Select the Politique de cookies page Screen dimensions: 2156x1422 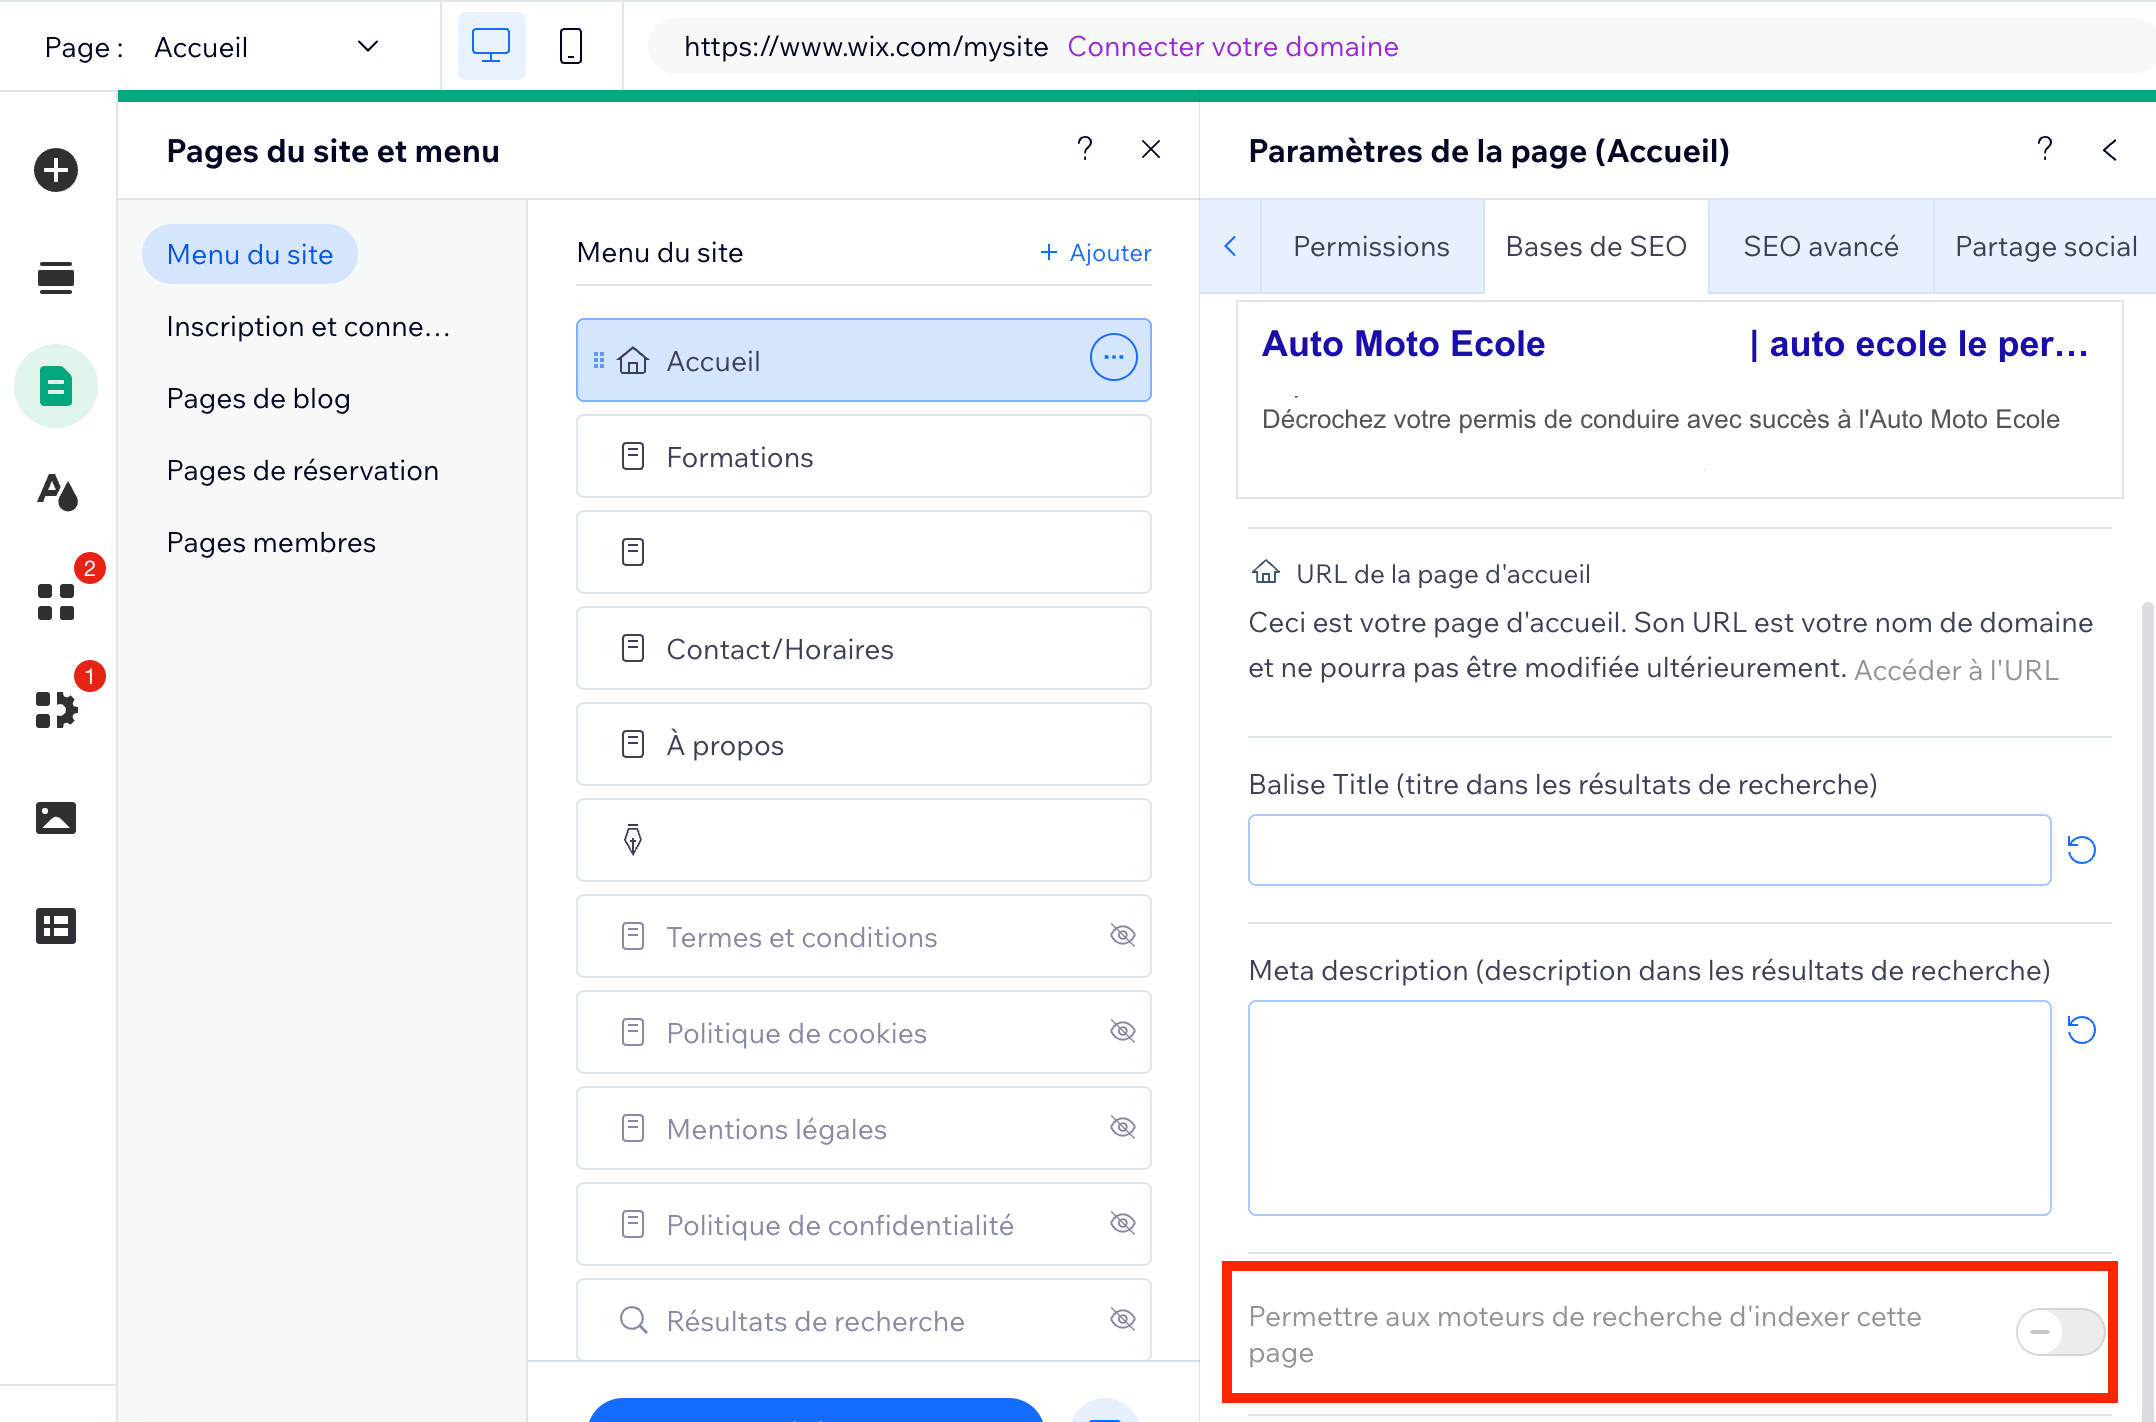click(x=864, y=1032)
